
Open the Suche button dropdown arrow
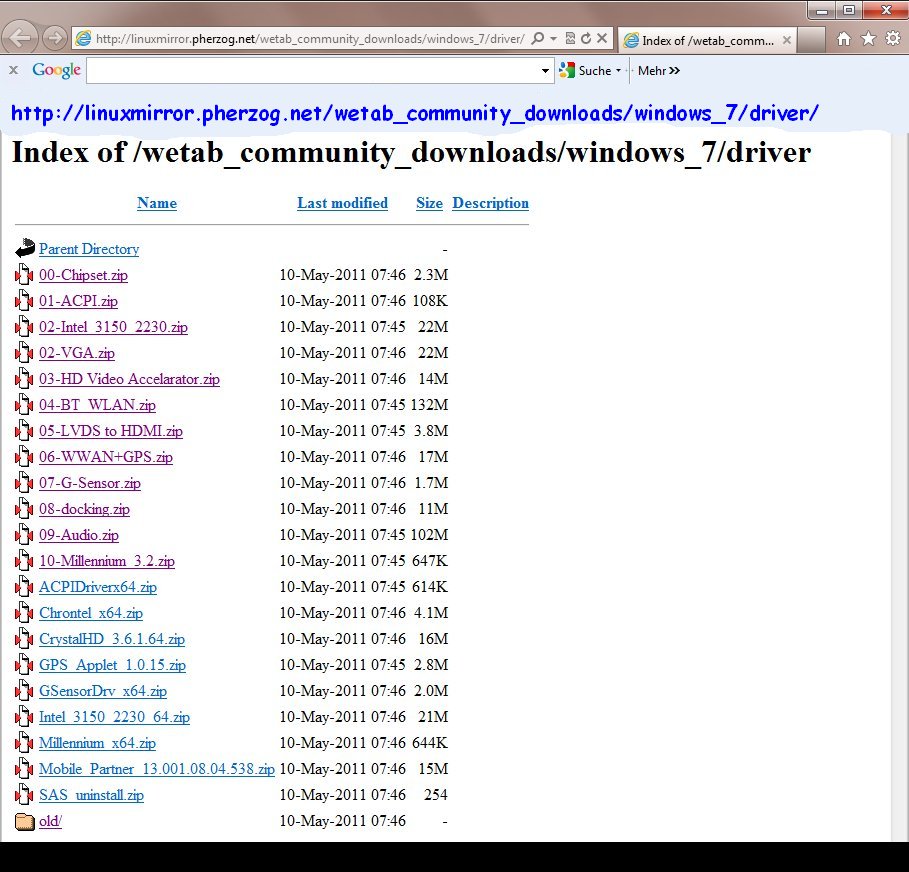619,71
